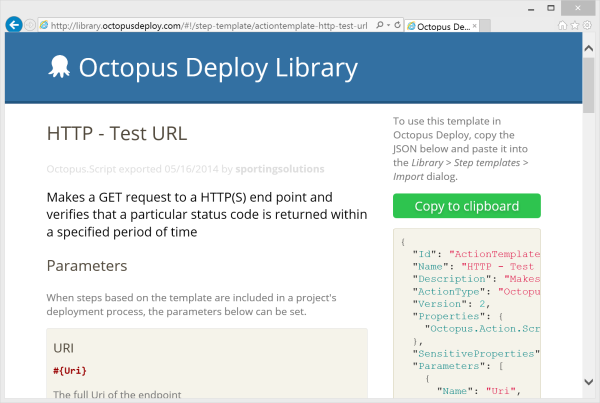Viewport: 600px width, 403px height.
Task: Click the browser Forward arrow button
Action: 31,24
